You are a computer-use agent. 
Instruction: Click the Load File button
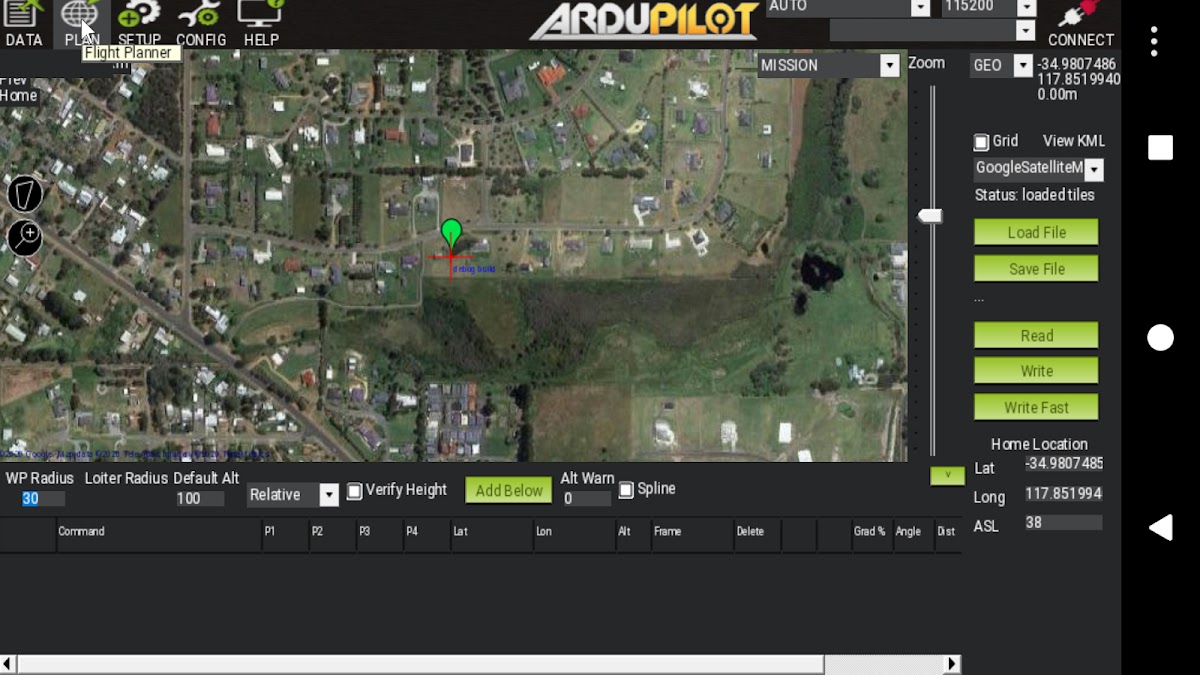point(1036,232)
